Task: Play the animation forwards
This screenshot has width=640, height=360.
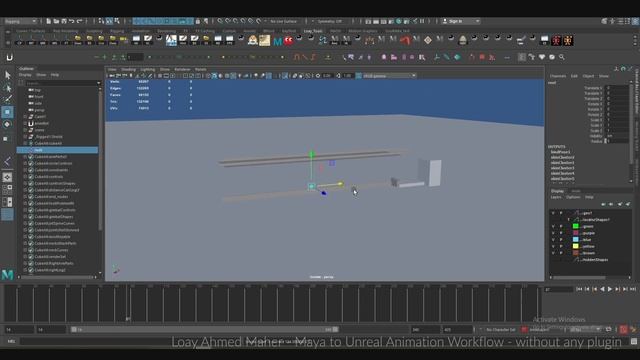Action: click(x=610, y=289)
